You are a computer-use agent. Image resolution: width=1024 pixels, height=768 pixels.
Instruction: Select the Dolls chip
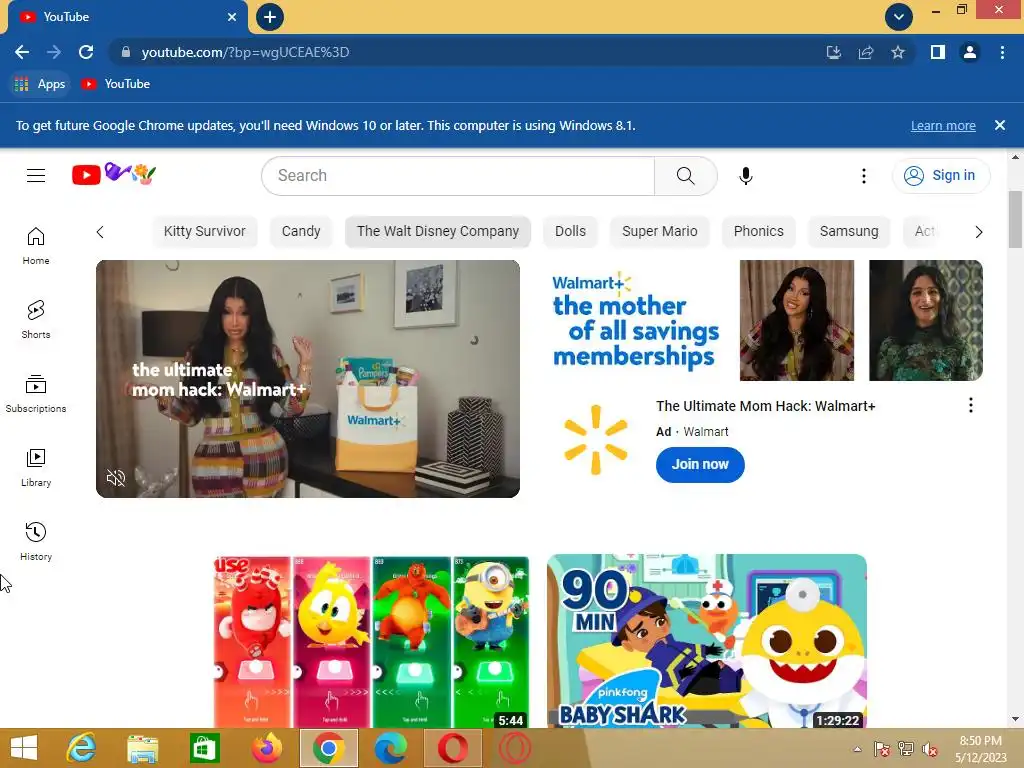tap(570, 231)
